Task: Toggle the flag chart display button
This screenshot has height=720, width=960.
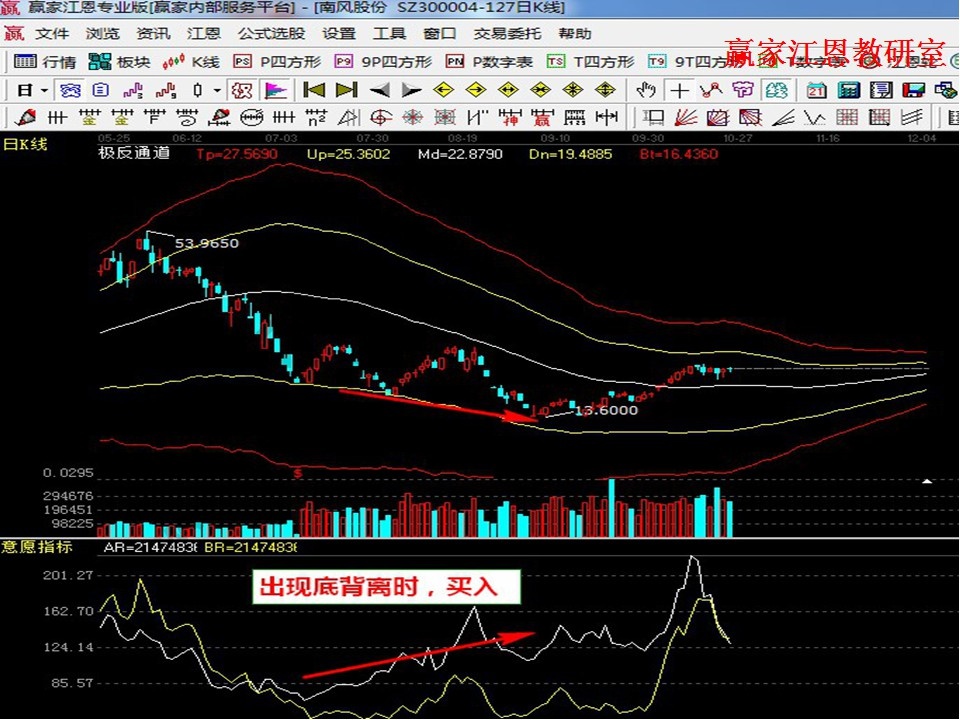Action: tap(274, 90)
